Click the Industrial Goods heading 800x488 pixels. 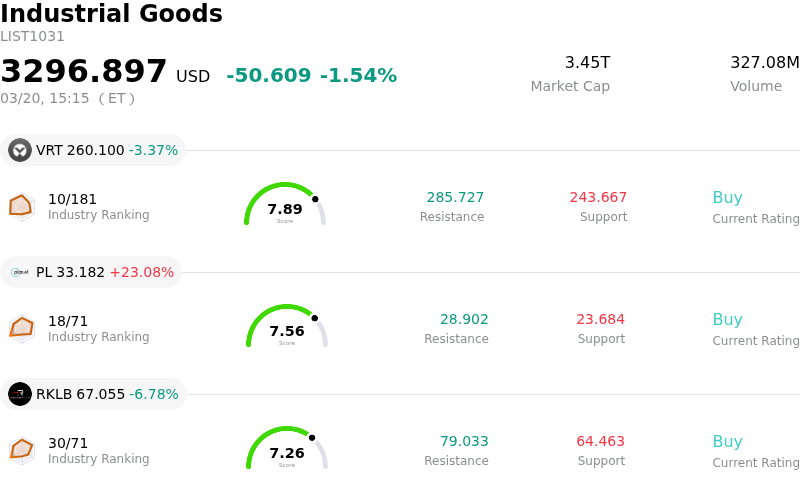click(111, 15)
